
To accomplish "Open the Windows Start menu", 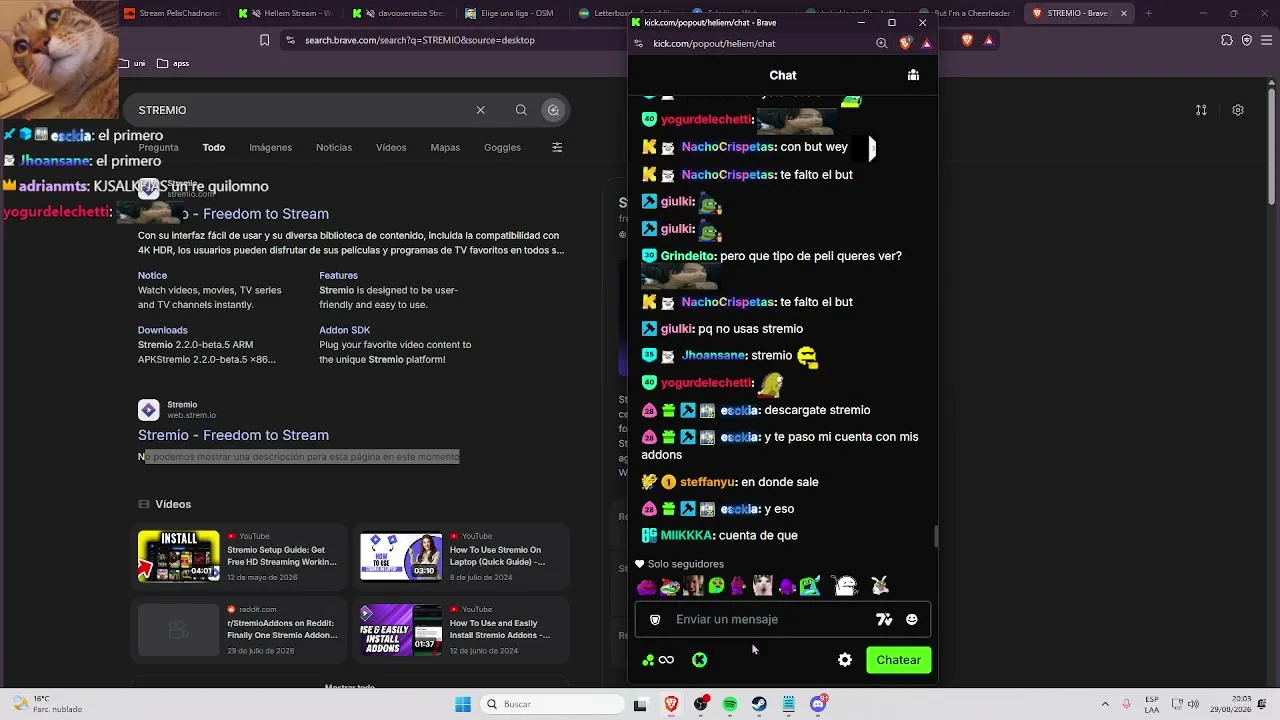I will [463, 704].
